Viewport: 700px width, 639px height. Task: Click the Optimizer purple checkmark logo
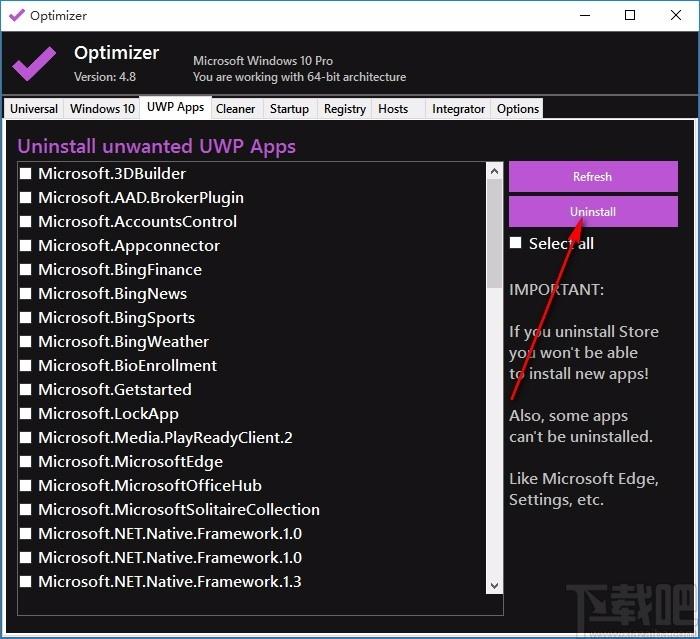34,63
